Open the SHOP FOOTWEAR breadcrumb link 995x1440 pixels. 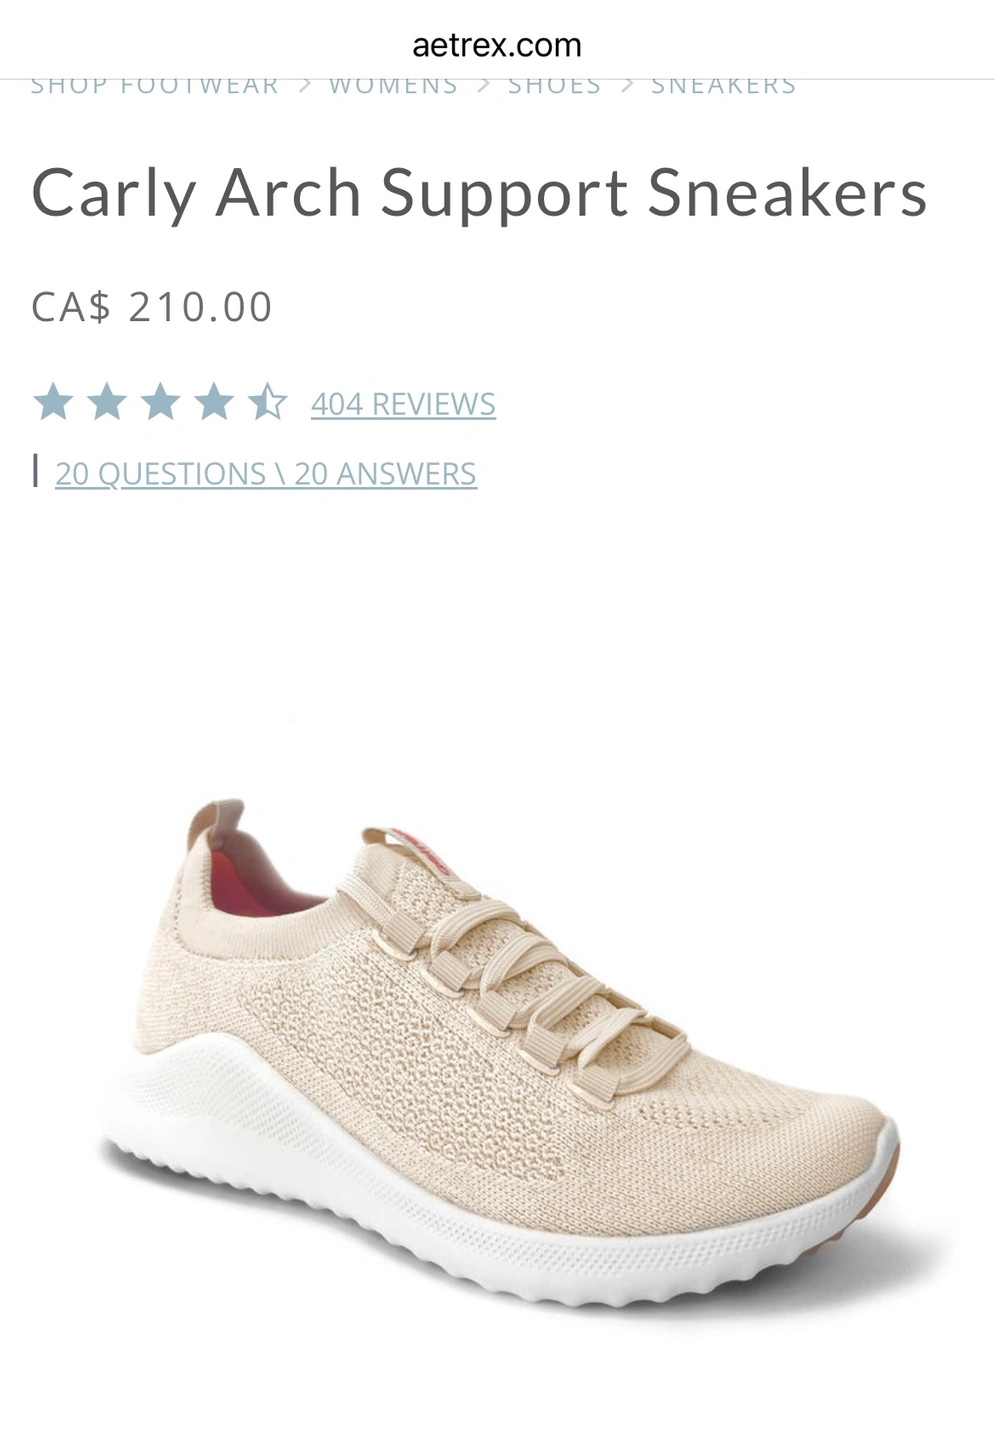click(x=155, y=87)
